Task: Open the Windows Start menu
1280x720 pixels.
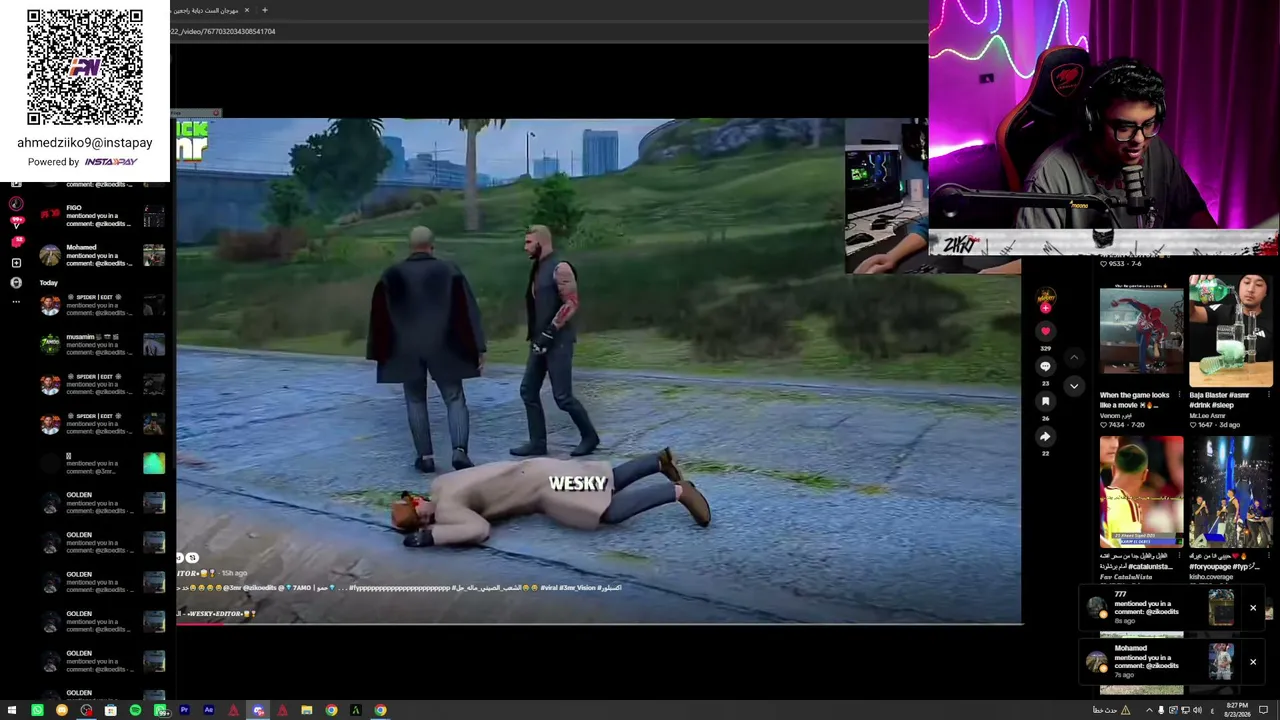Action: (13, 710)
